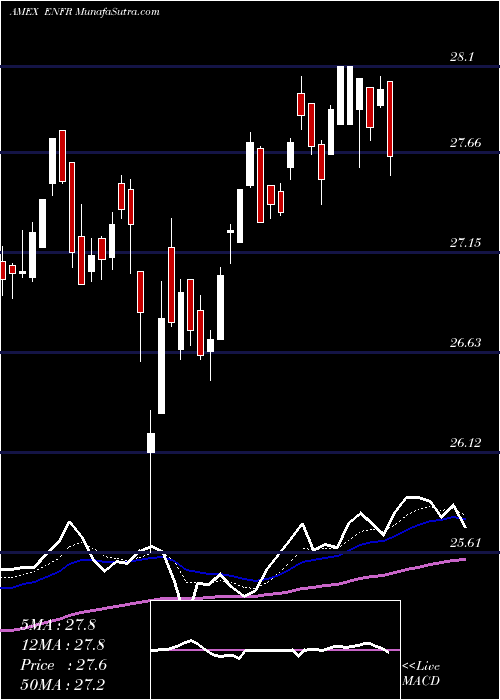
Task: Click the 12MA : 27.8 readout
Action: tap(62, 645)
